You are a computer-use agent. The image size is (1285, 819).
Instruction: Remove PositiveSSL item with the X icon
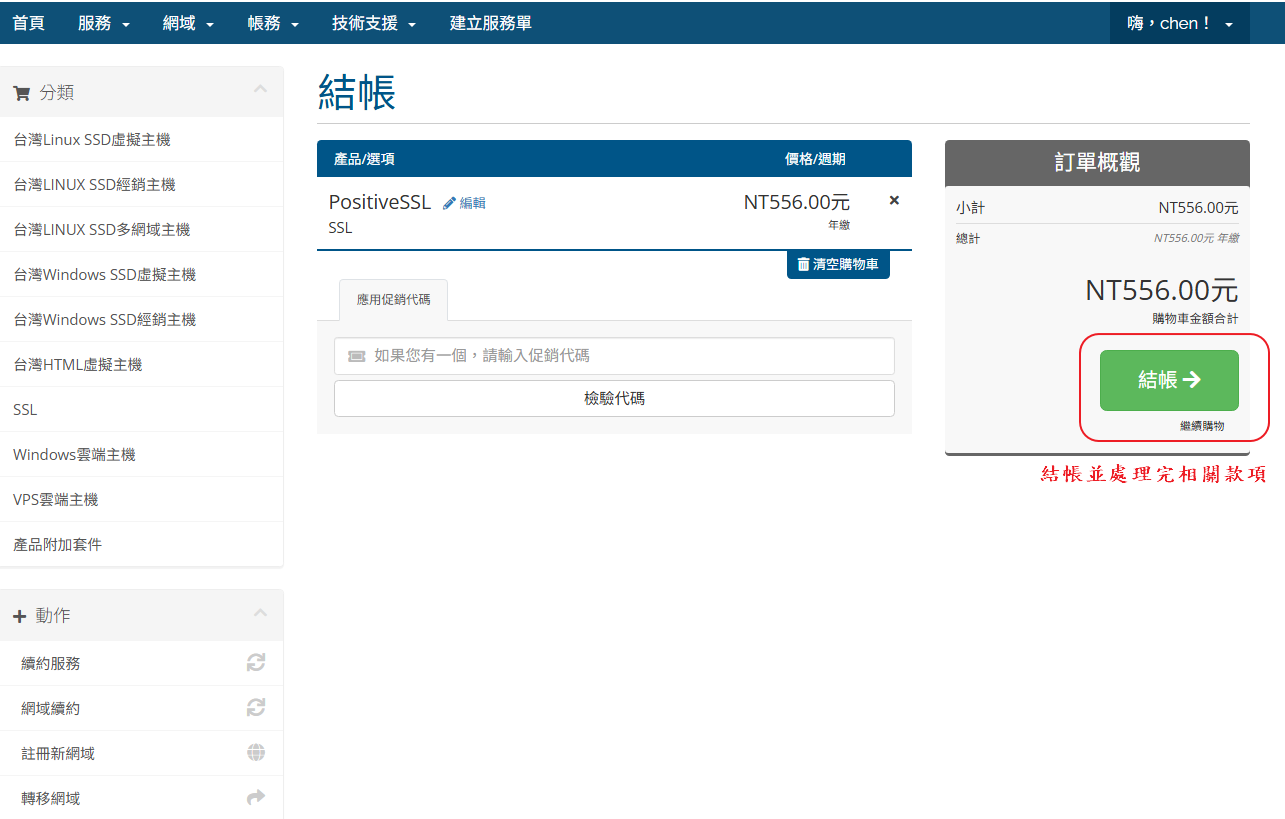pyautogui.click(x=894, y=201)
